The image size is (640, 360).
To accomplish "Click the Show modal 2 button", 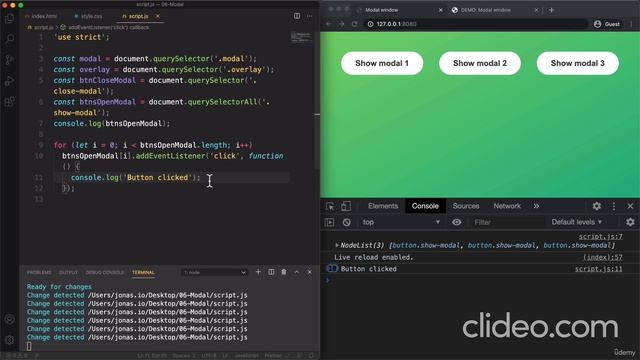I will [x=480, y=63].
